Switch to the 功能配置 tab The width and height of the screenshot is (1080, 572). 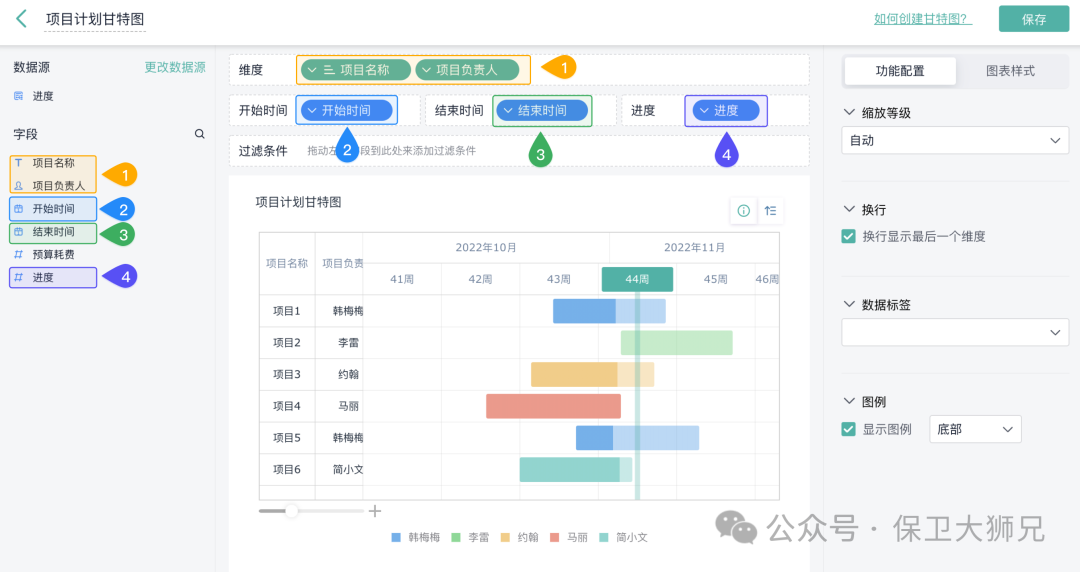pyautogui.click(x=900, y=71)
